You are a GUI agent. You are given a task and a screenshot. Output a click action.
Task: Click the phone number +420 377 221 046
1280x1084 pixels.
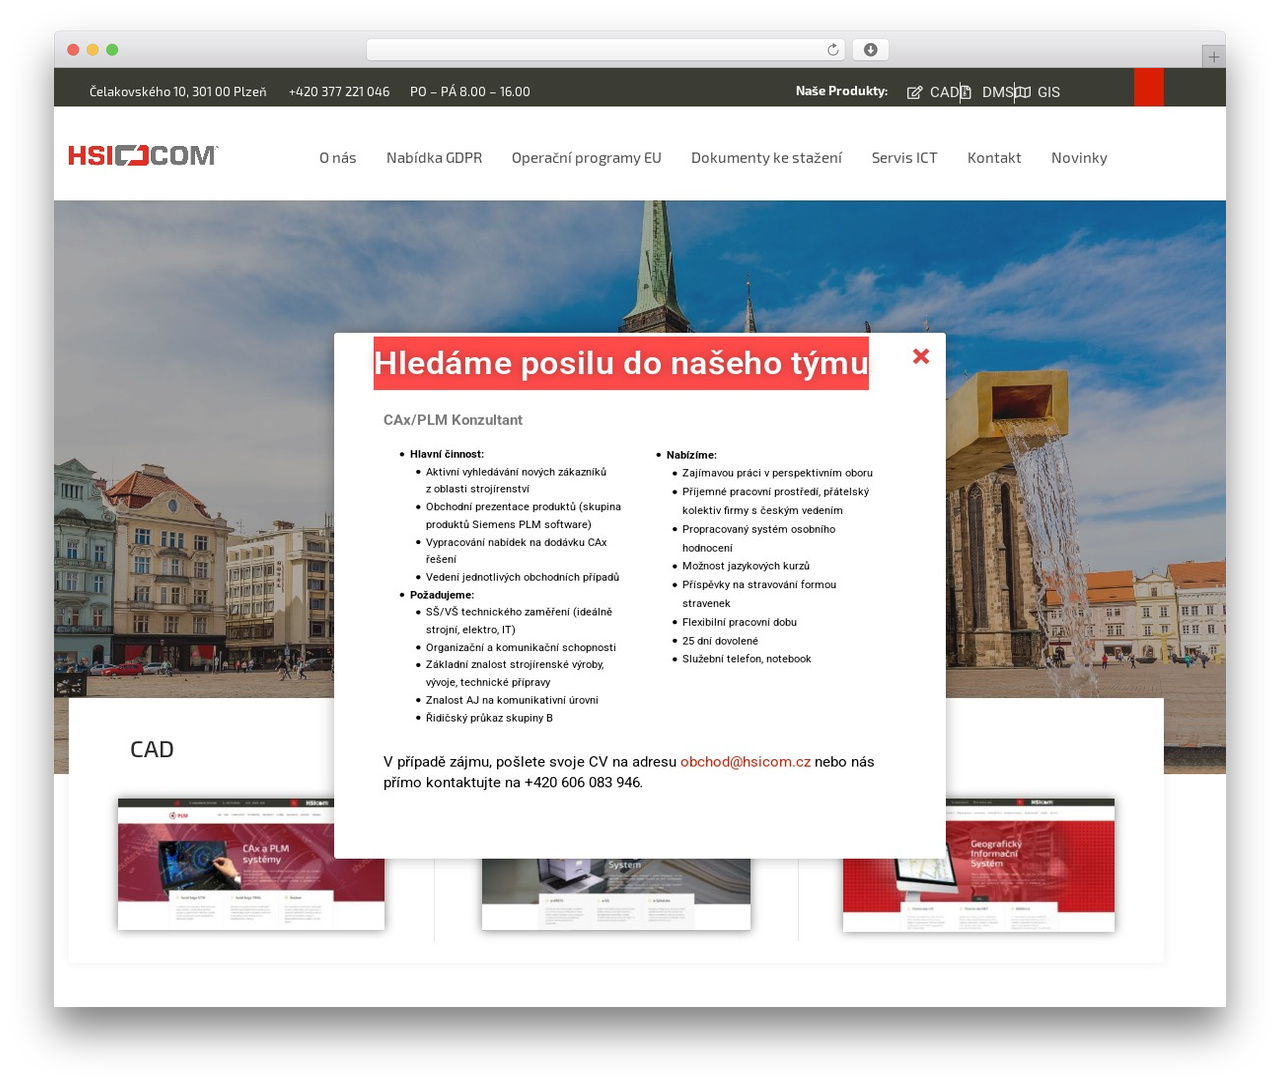339,92
